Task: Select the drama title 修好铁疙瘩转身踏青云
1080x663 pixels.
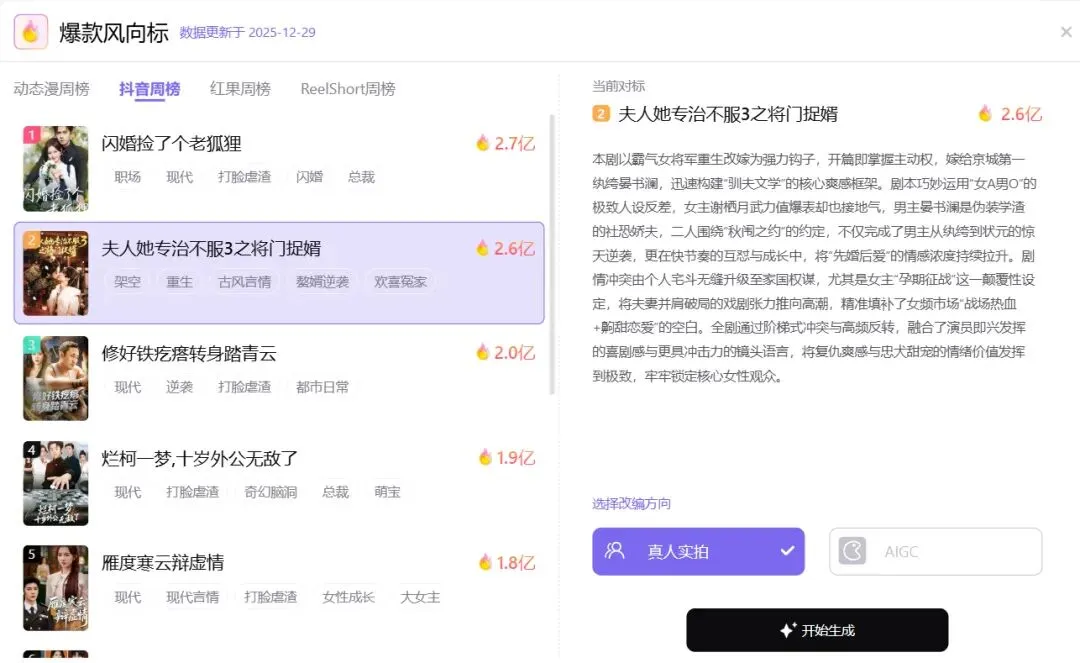Action: (x=189, y=353)
